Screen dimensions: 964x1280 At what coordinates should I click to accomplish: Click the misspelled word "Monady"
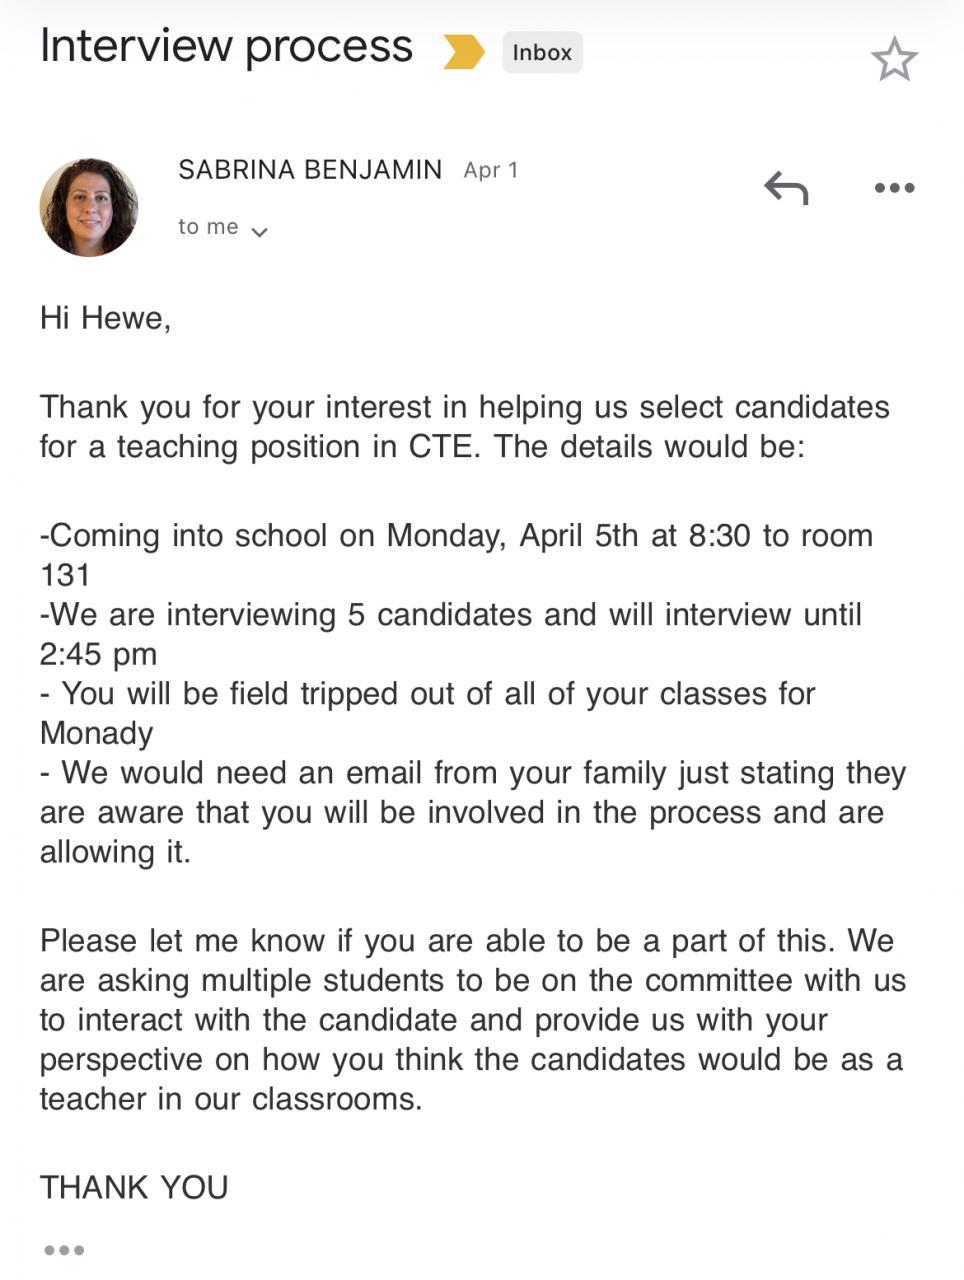(x=96, y=733)
